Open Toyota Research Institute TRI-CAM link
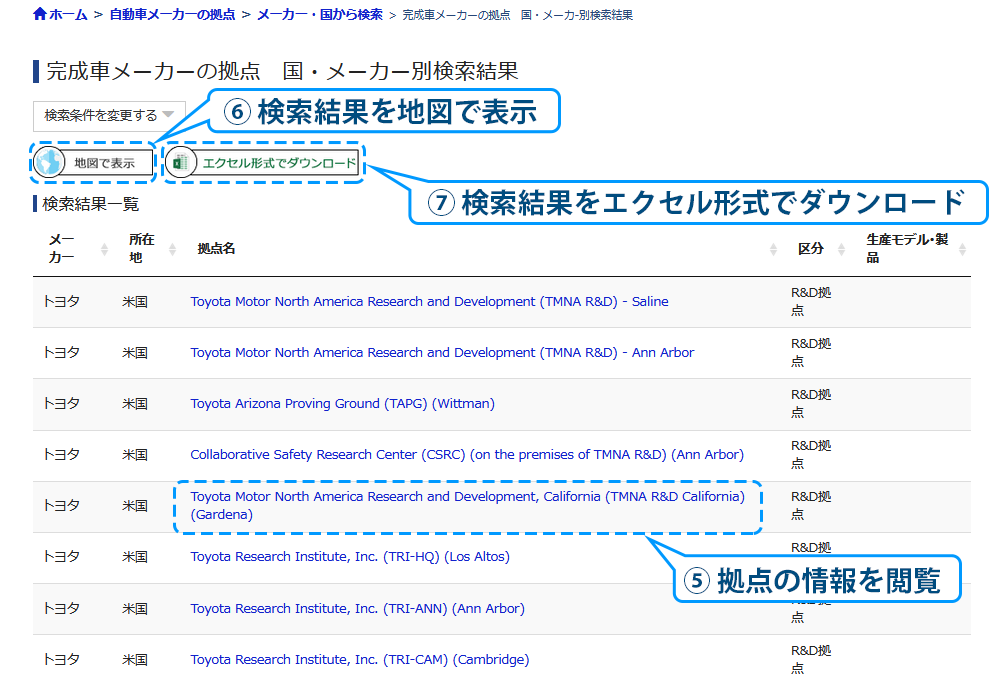The height and width of the screenshot is (684, 1000). (x=360, y=660)
